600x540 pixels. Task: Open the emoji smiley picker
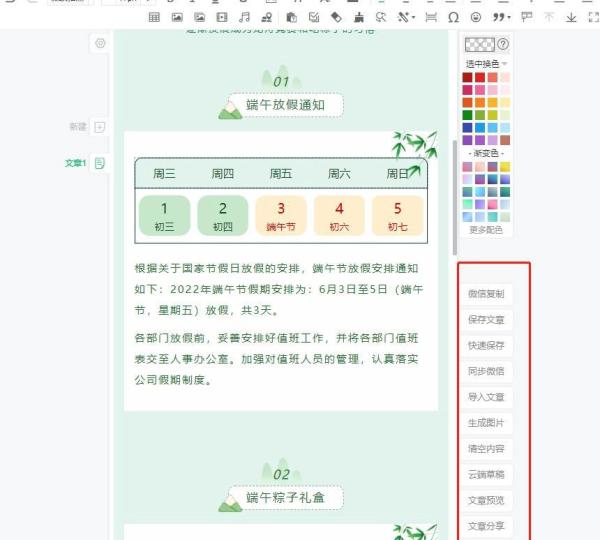[x=476, y=18]
